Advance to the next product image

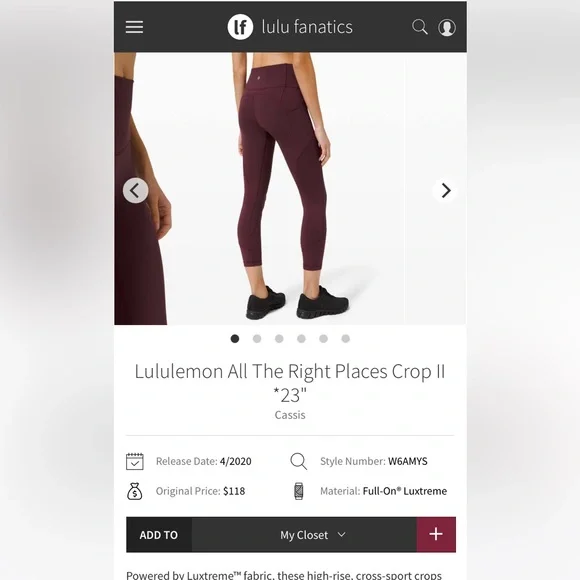click(x=445, y=190)
